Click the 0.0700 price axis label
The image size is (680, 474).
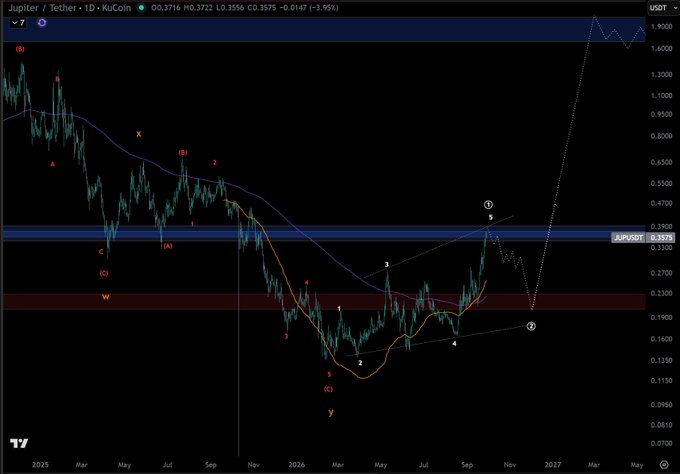(x=661, y=444)
